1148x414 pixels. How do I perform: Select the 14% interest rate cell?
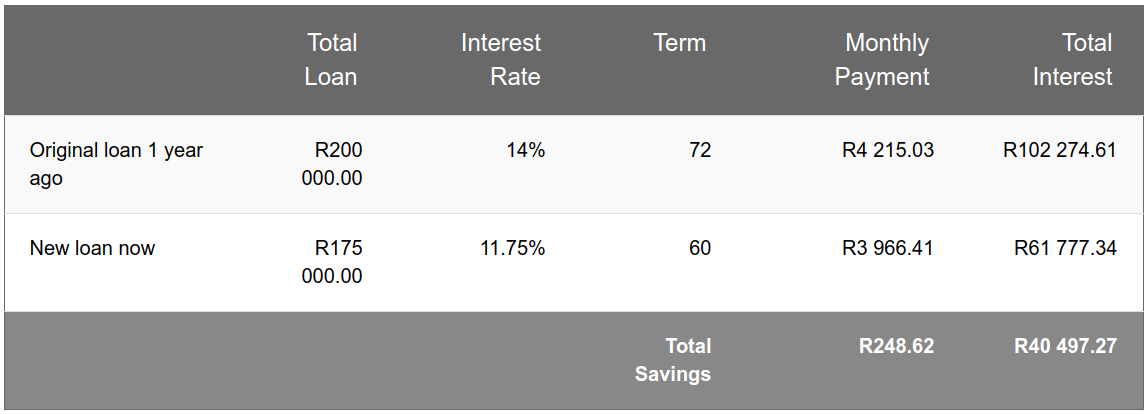click(x=526, y=150)
